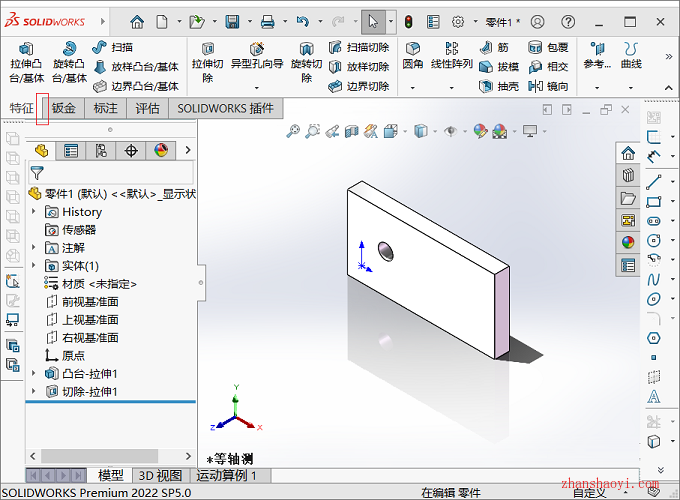Switch to the SOLIDWORKS 插件 tab

[226, 108]
